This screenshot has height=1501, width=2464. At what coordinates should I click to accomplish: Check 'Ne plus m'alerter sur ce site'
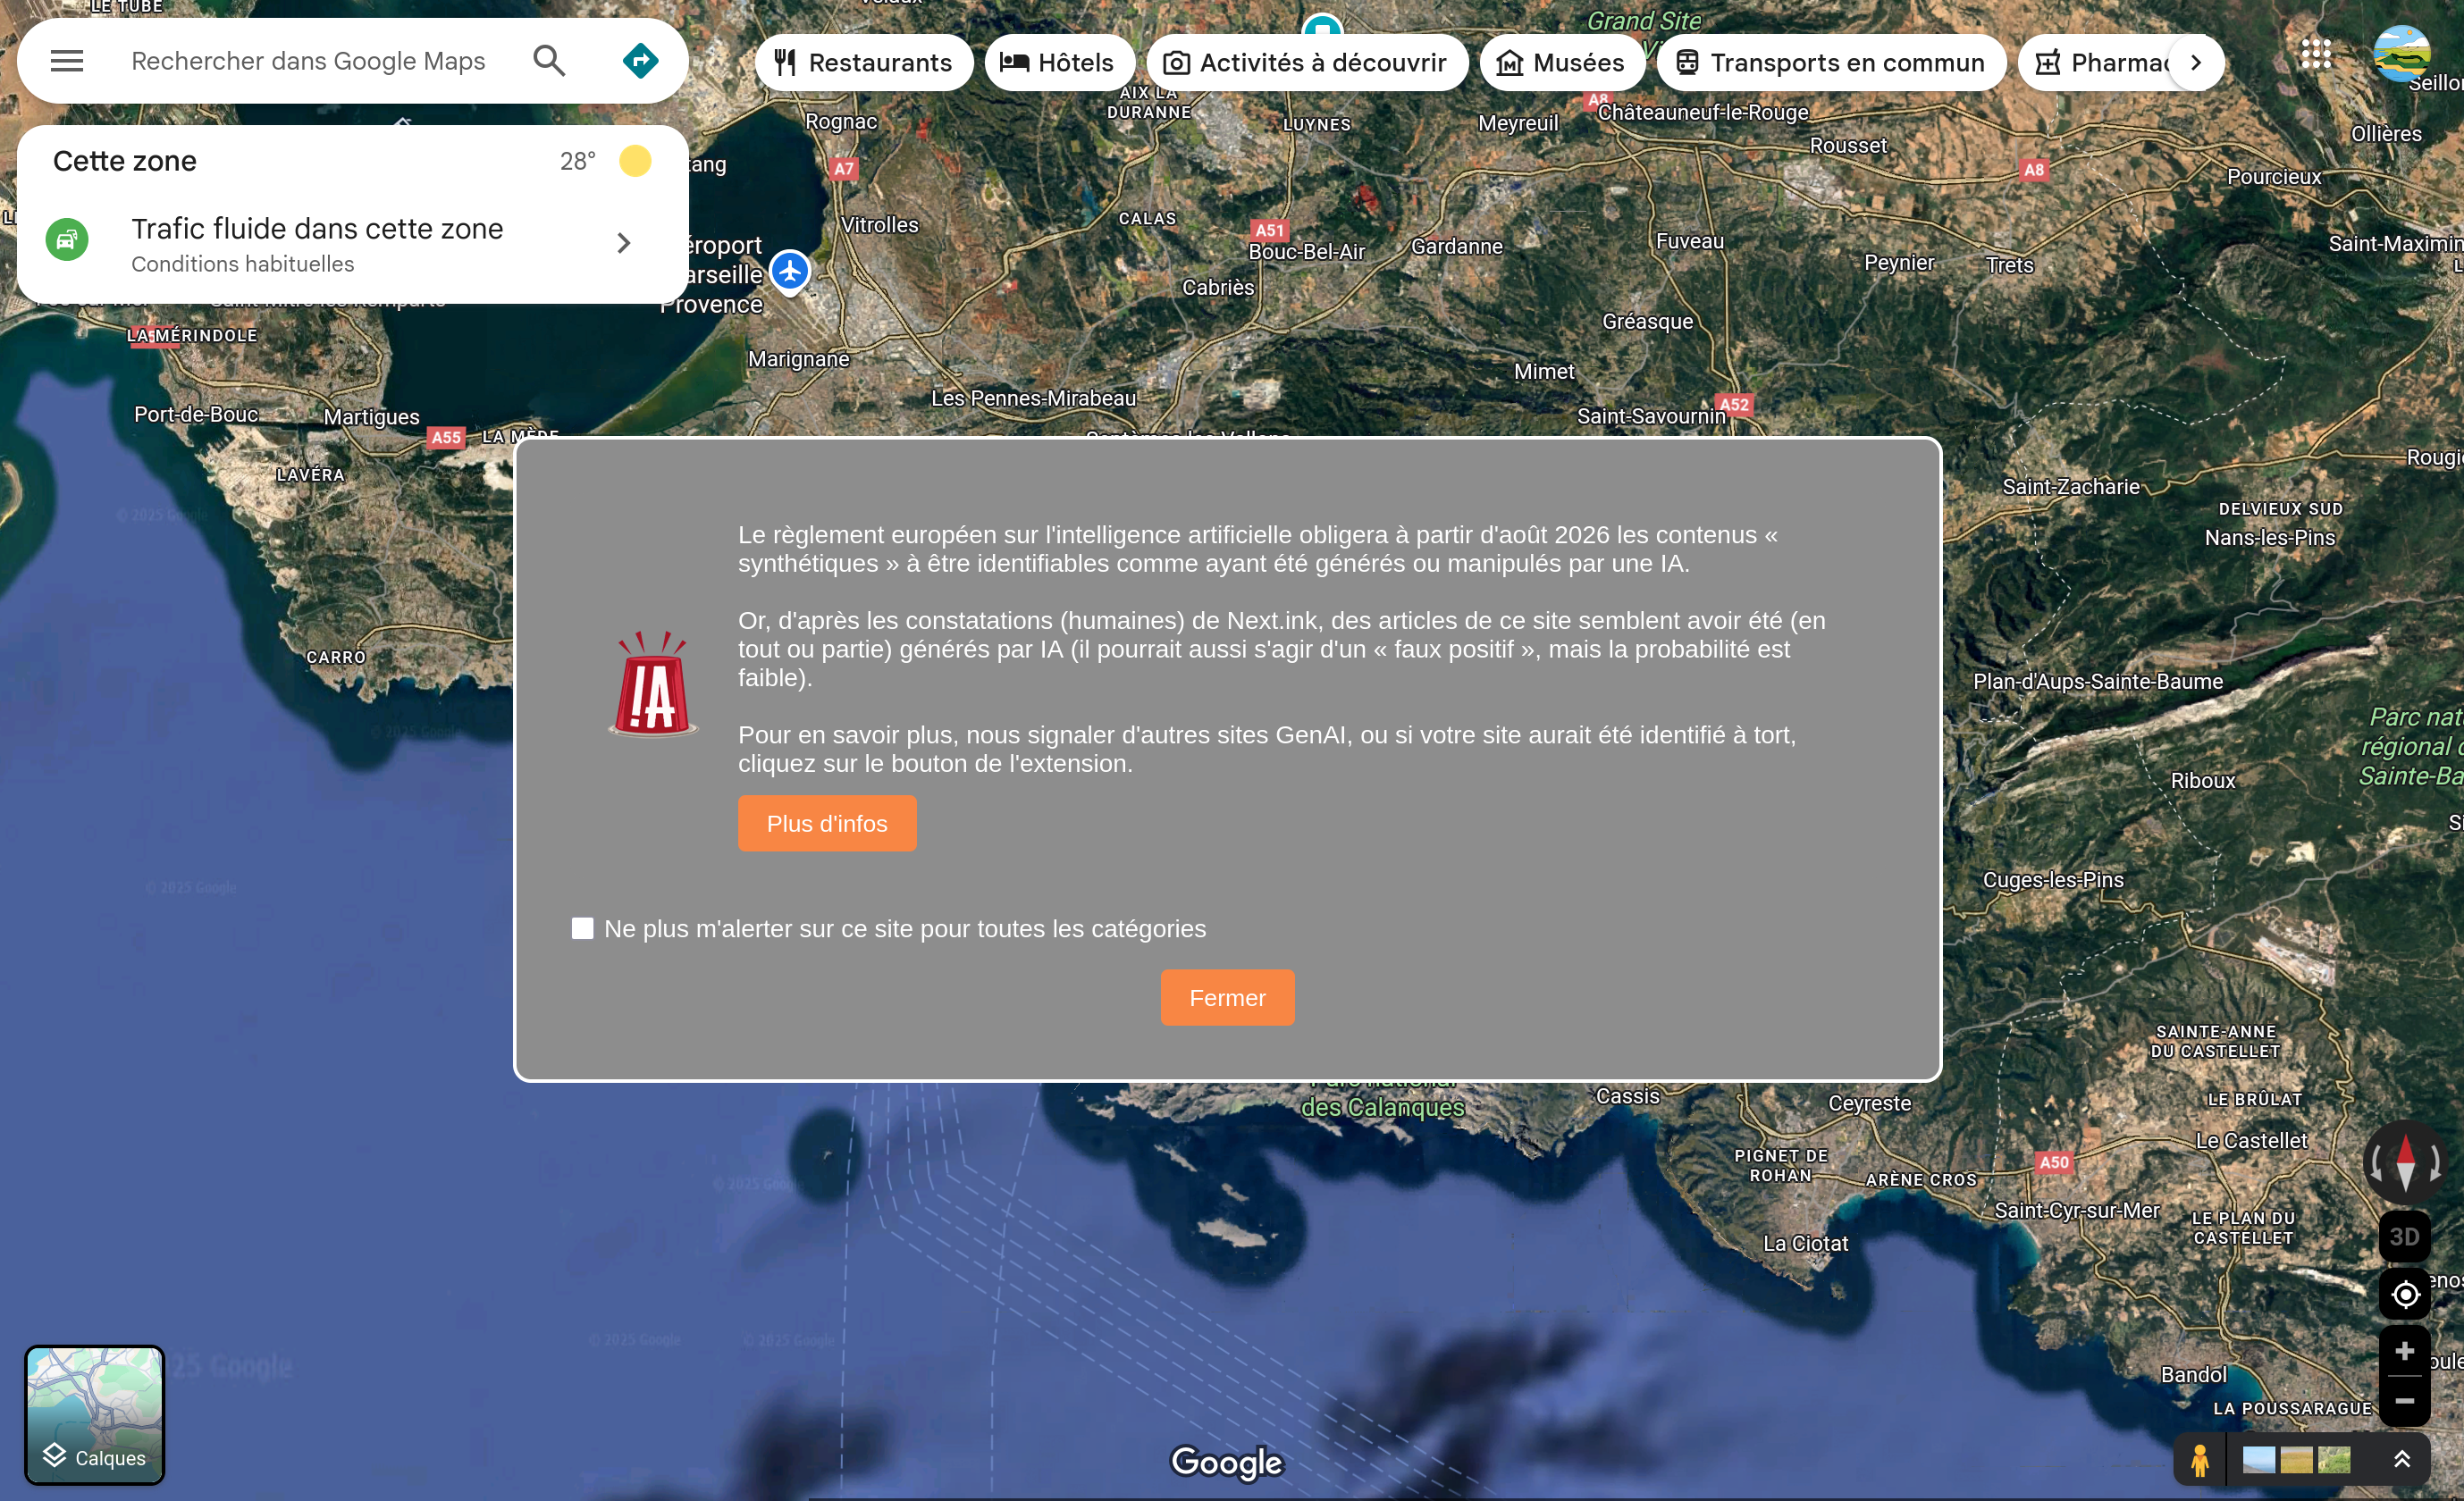(x=582, y=928)
